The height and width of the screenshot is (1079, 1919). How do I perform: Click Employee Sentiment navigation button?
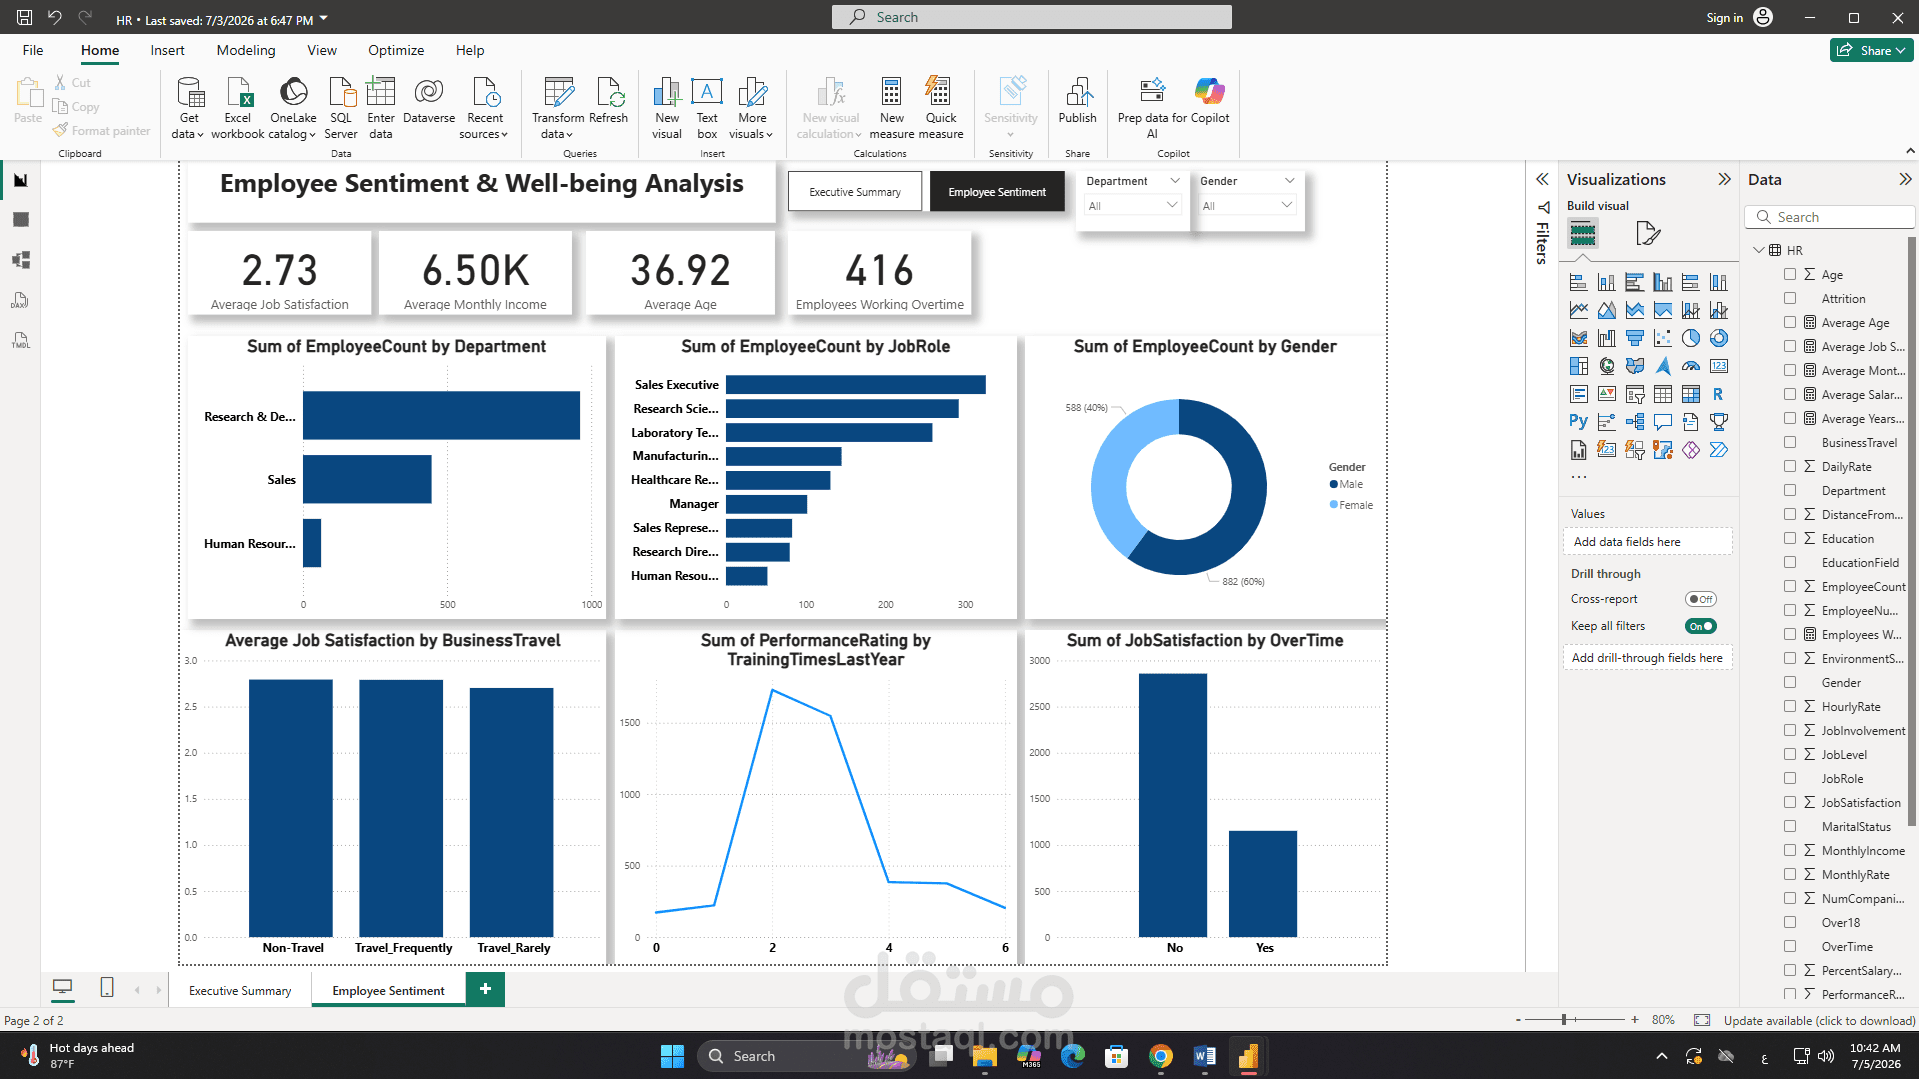(997, 191)
